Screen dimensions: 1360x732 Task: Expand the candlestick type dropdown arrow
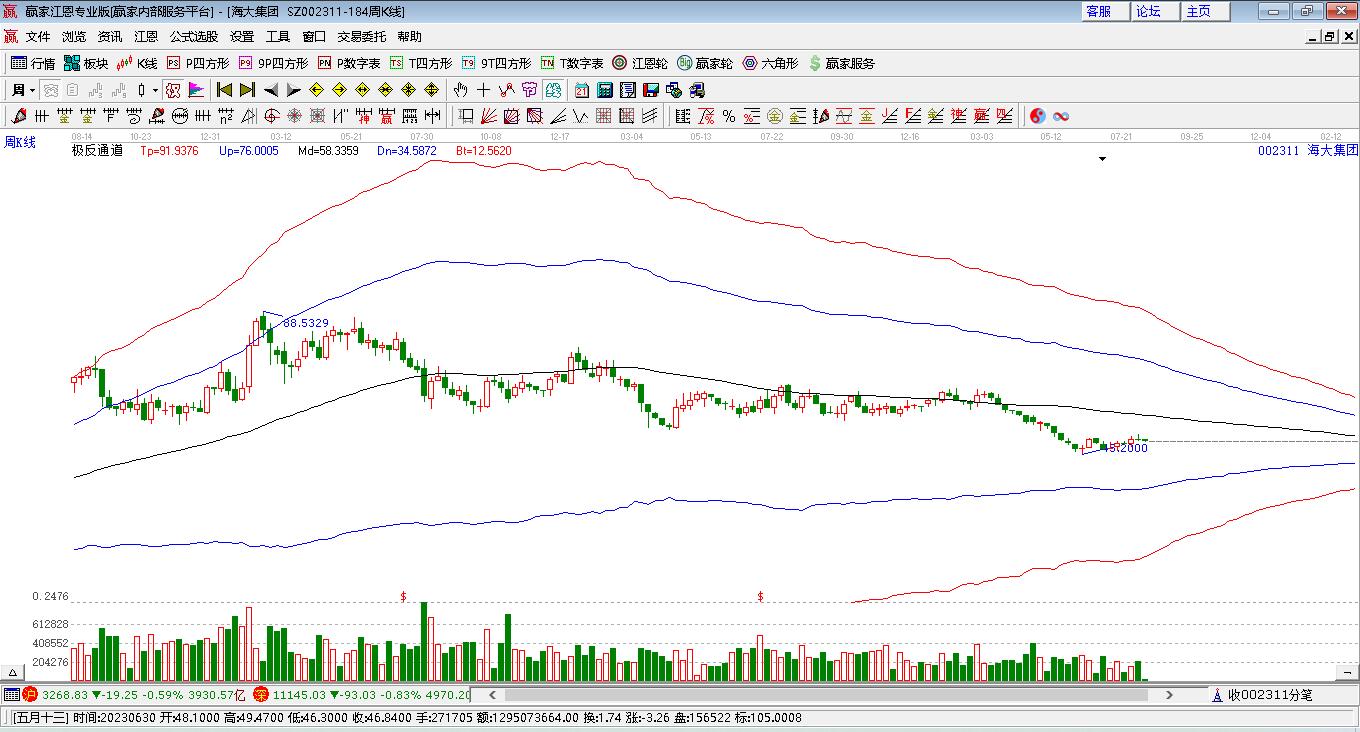click(155, 90)
